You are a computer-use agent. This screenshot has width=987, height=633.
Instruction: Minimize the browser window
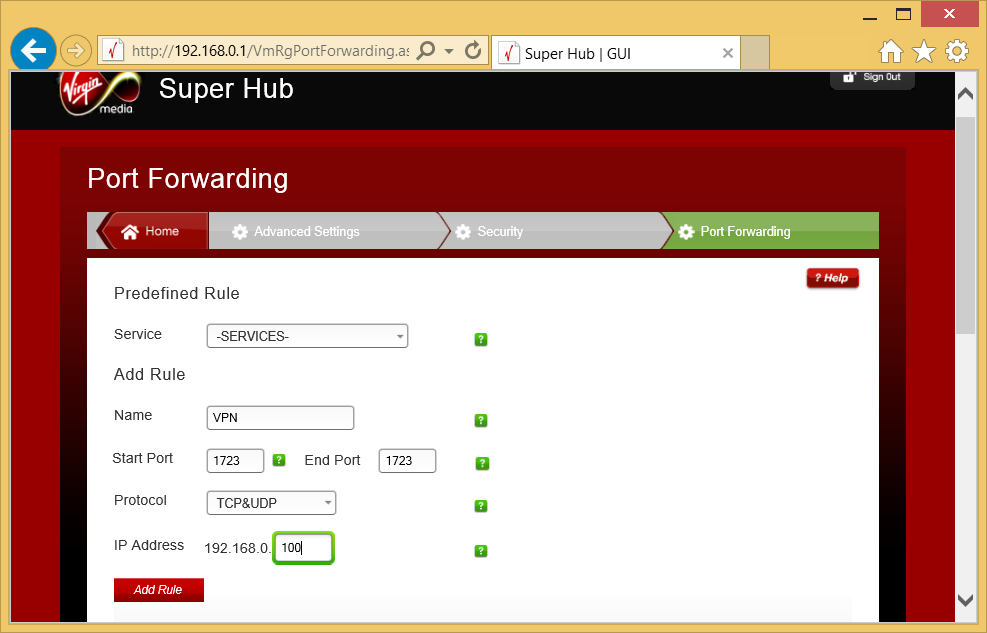click(x=870, y=18)
